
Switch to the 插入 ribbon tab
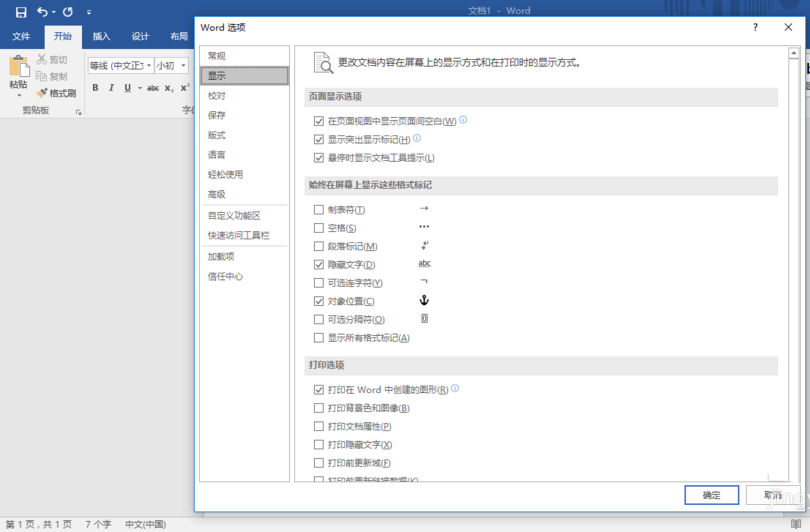coord(101,36)
